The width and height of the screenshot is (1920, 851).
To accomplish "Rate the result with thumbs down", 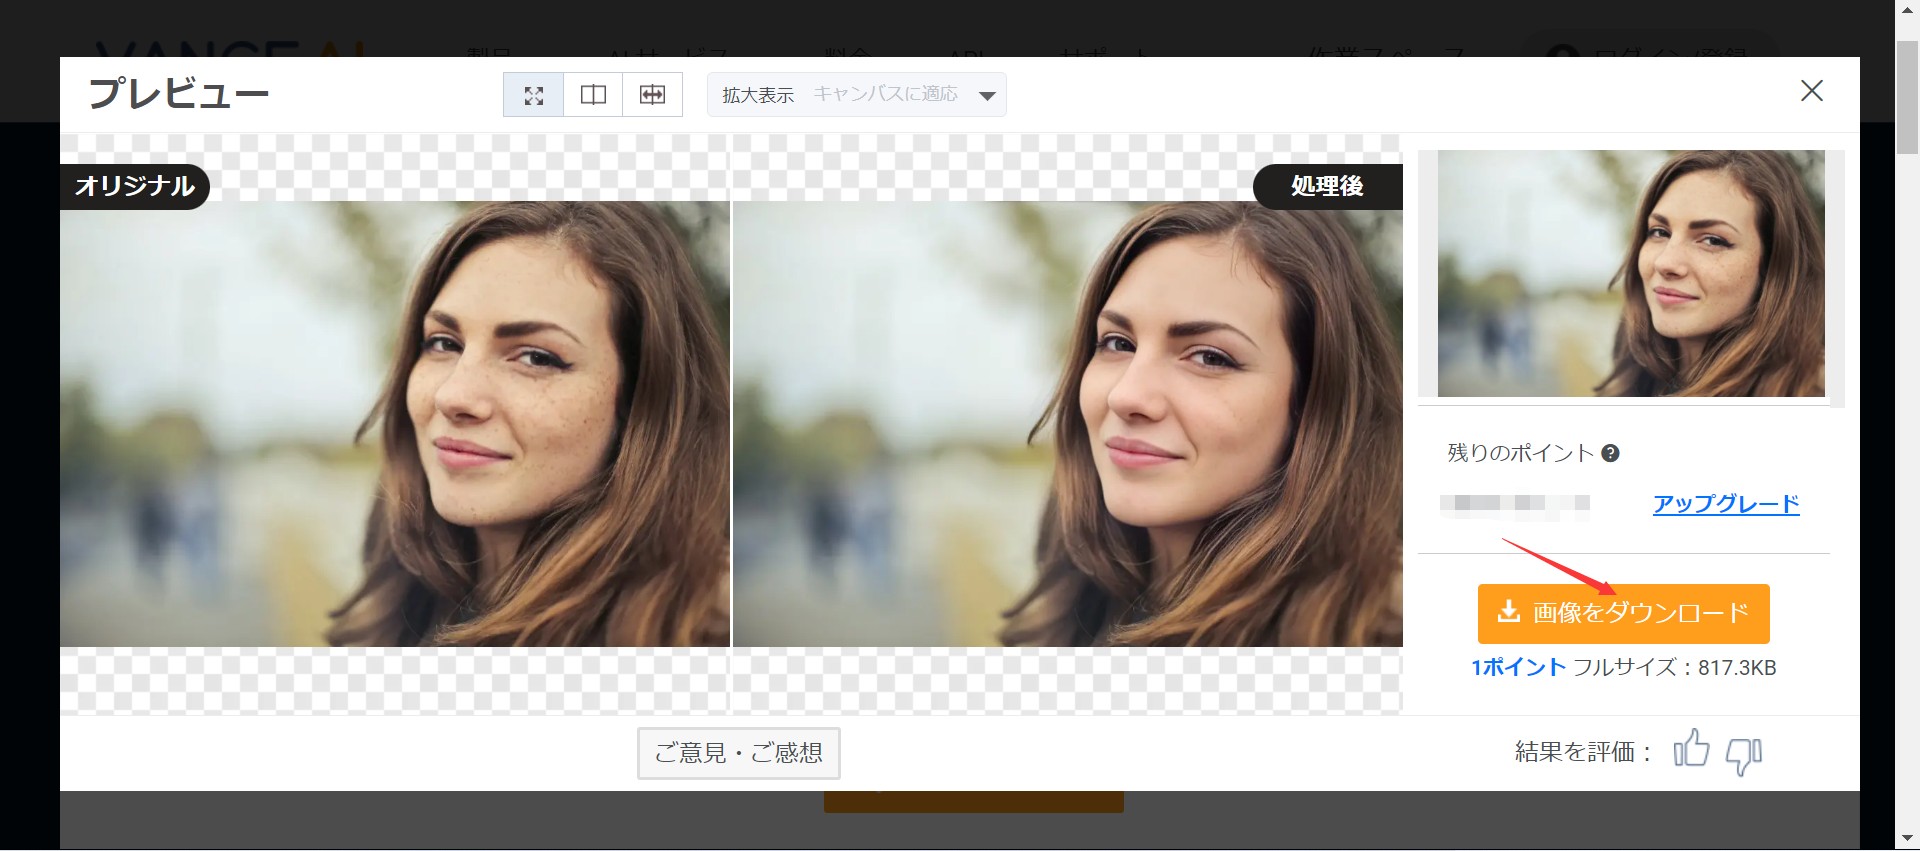I will coord(1744,755).
